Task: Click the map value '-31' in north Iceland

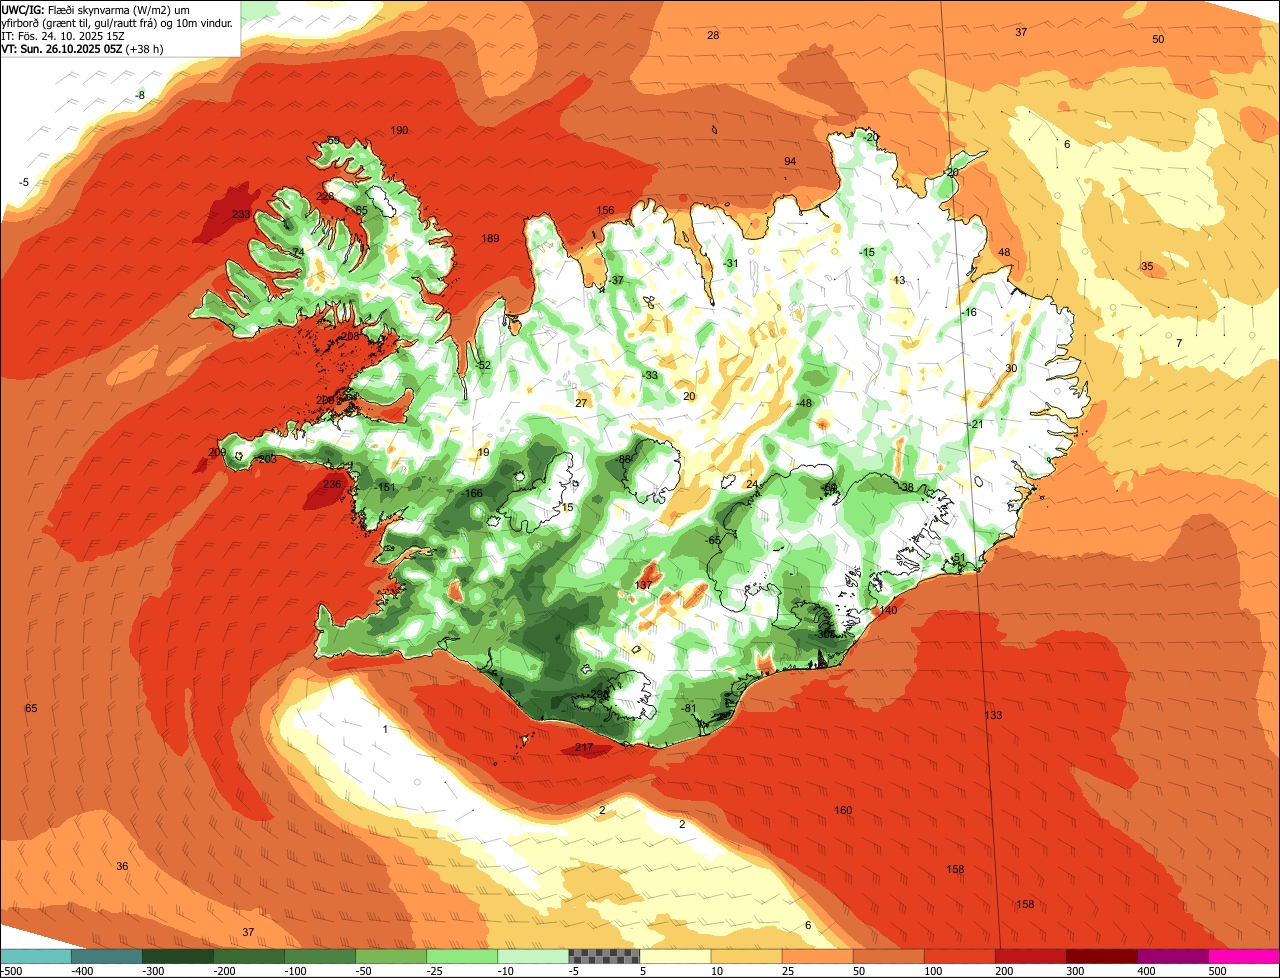Action: coord(731,264)
